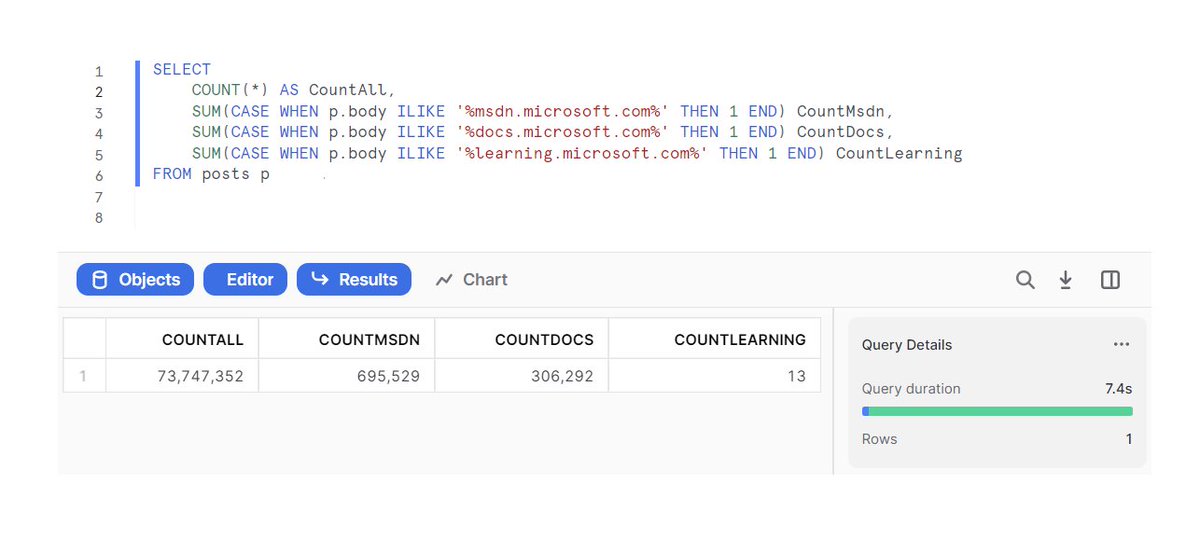Image resolution: width=1200 pixels, height=539 pixels.
Task: Click the '%msdn.microsoft.com%' string literal
Action: coord(563,111)
